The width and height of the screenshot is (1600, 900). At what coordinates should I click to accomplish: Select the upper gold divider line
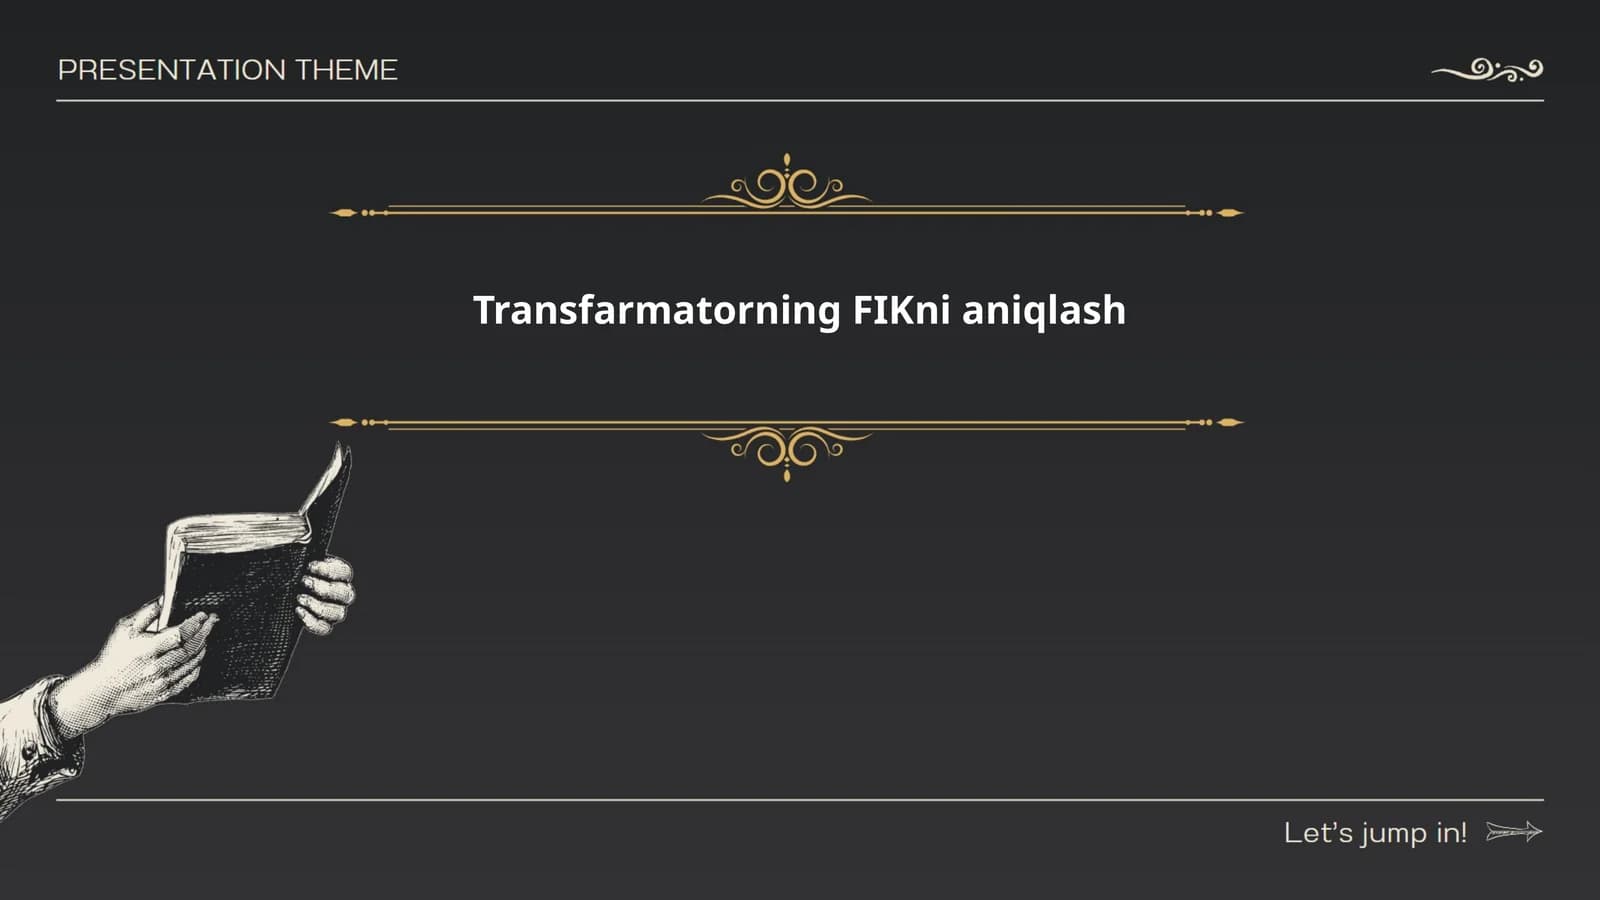click(787, 212)
